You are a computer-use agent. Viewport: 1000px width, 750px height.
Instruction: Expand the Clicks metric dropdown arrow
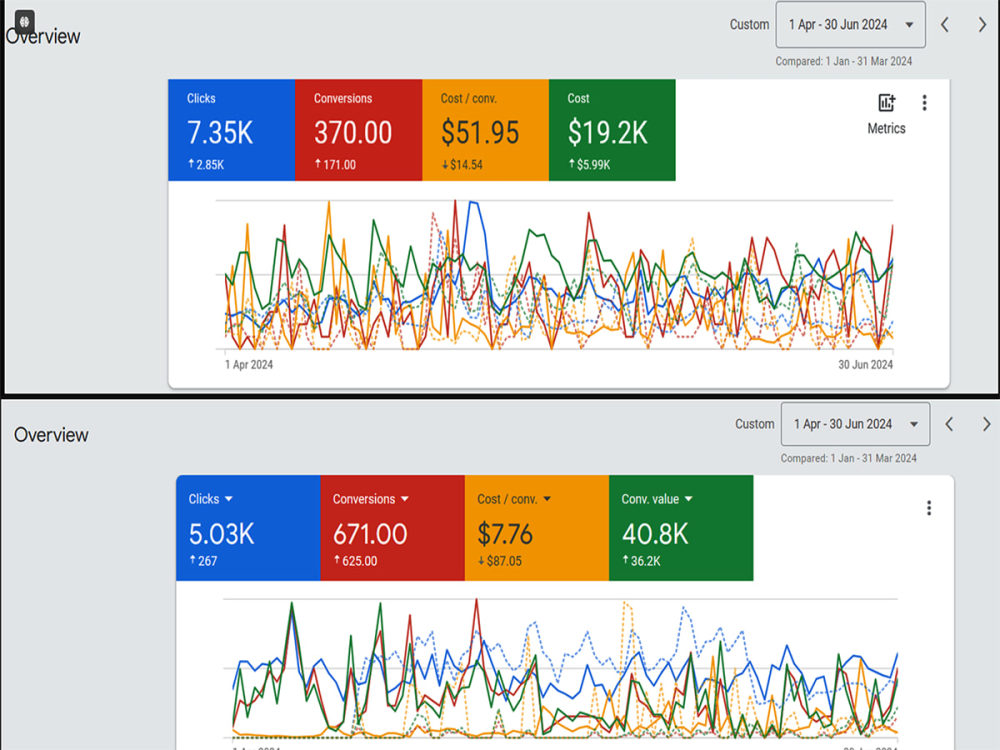tap(229, 499)
